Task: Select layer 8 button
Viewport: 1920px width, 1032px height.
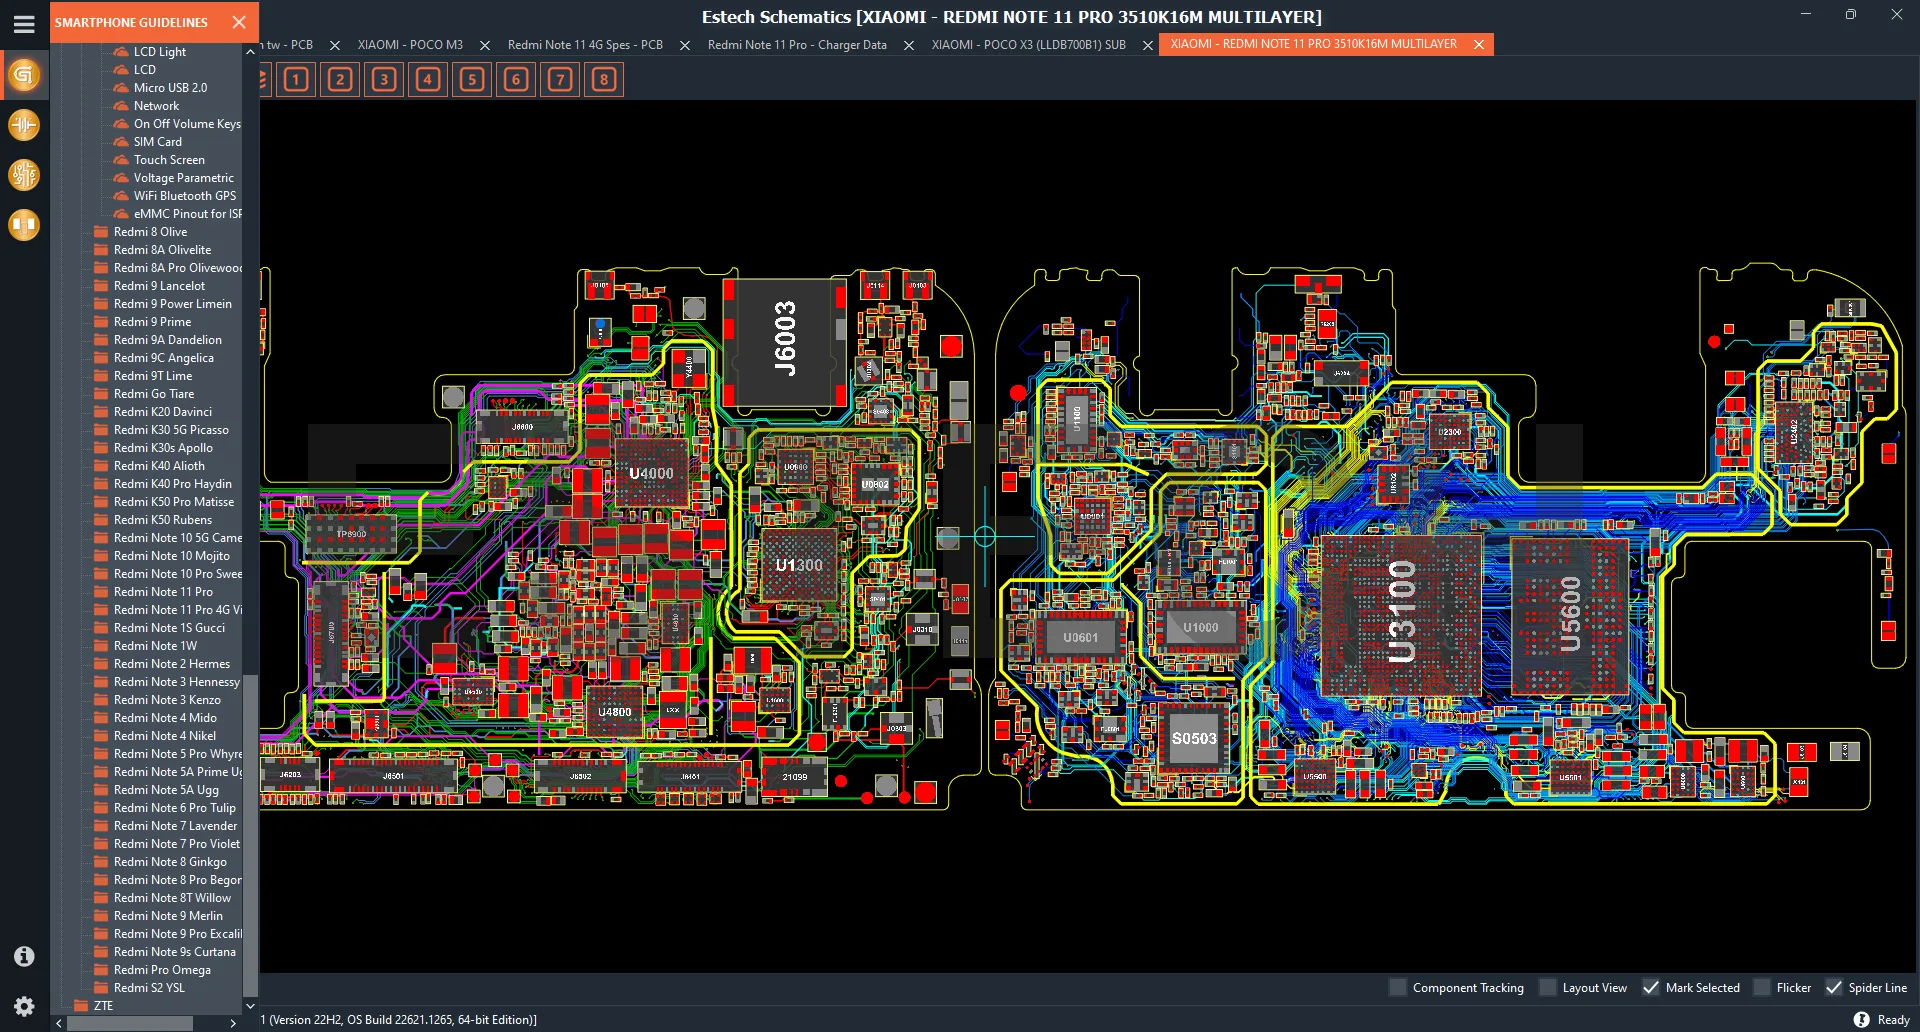Action: [x=604, y=80]
